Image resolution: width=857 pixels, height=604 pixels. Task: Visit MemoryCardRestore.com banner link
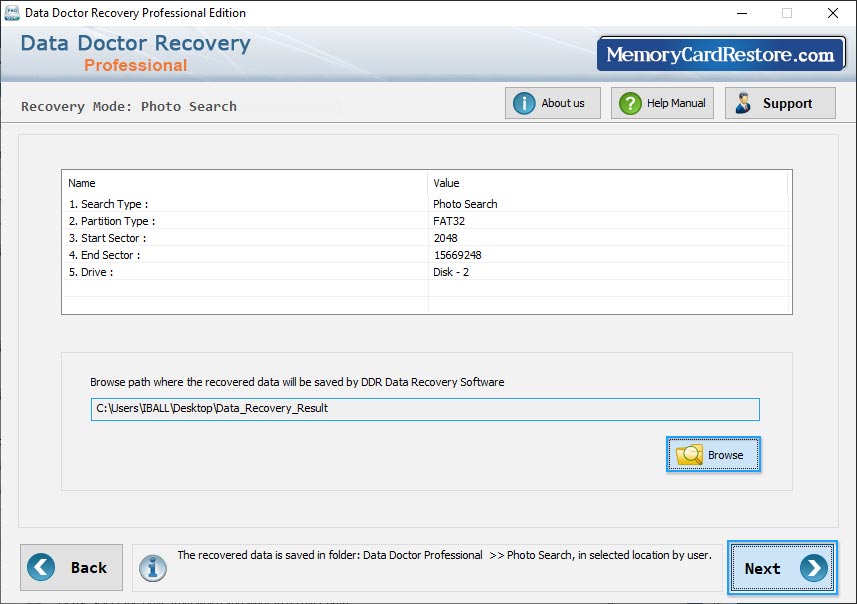click(x=721, y=54)
